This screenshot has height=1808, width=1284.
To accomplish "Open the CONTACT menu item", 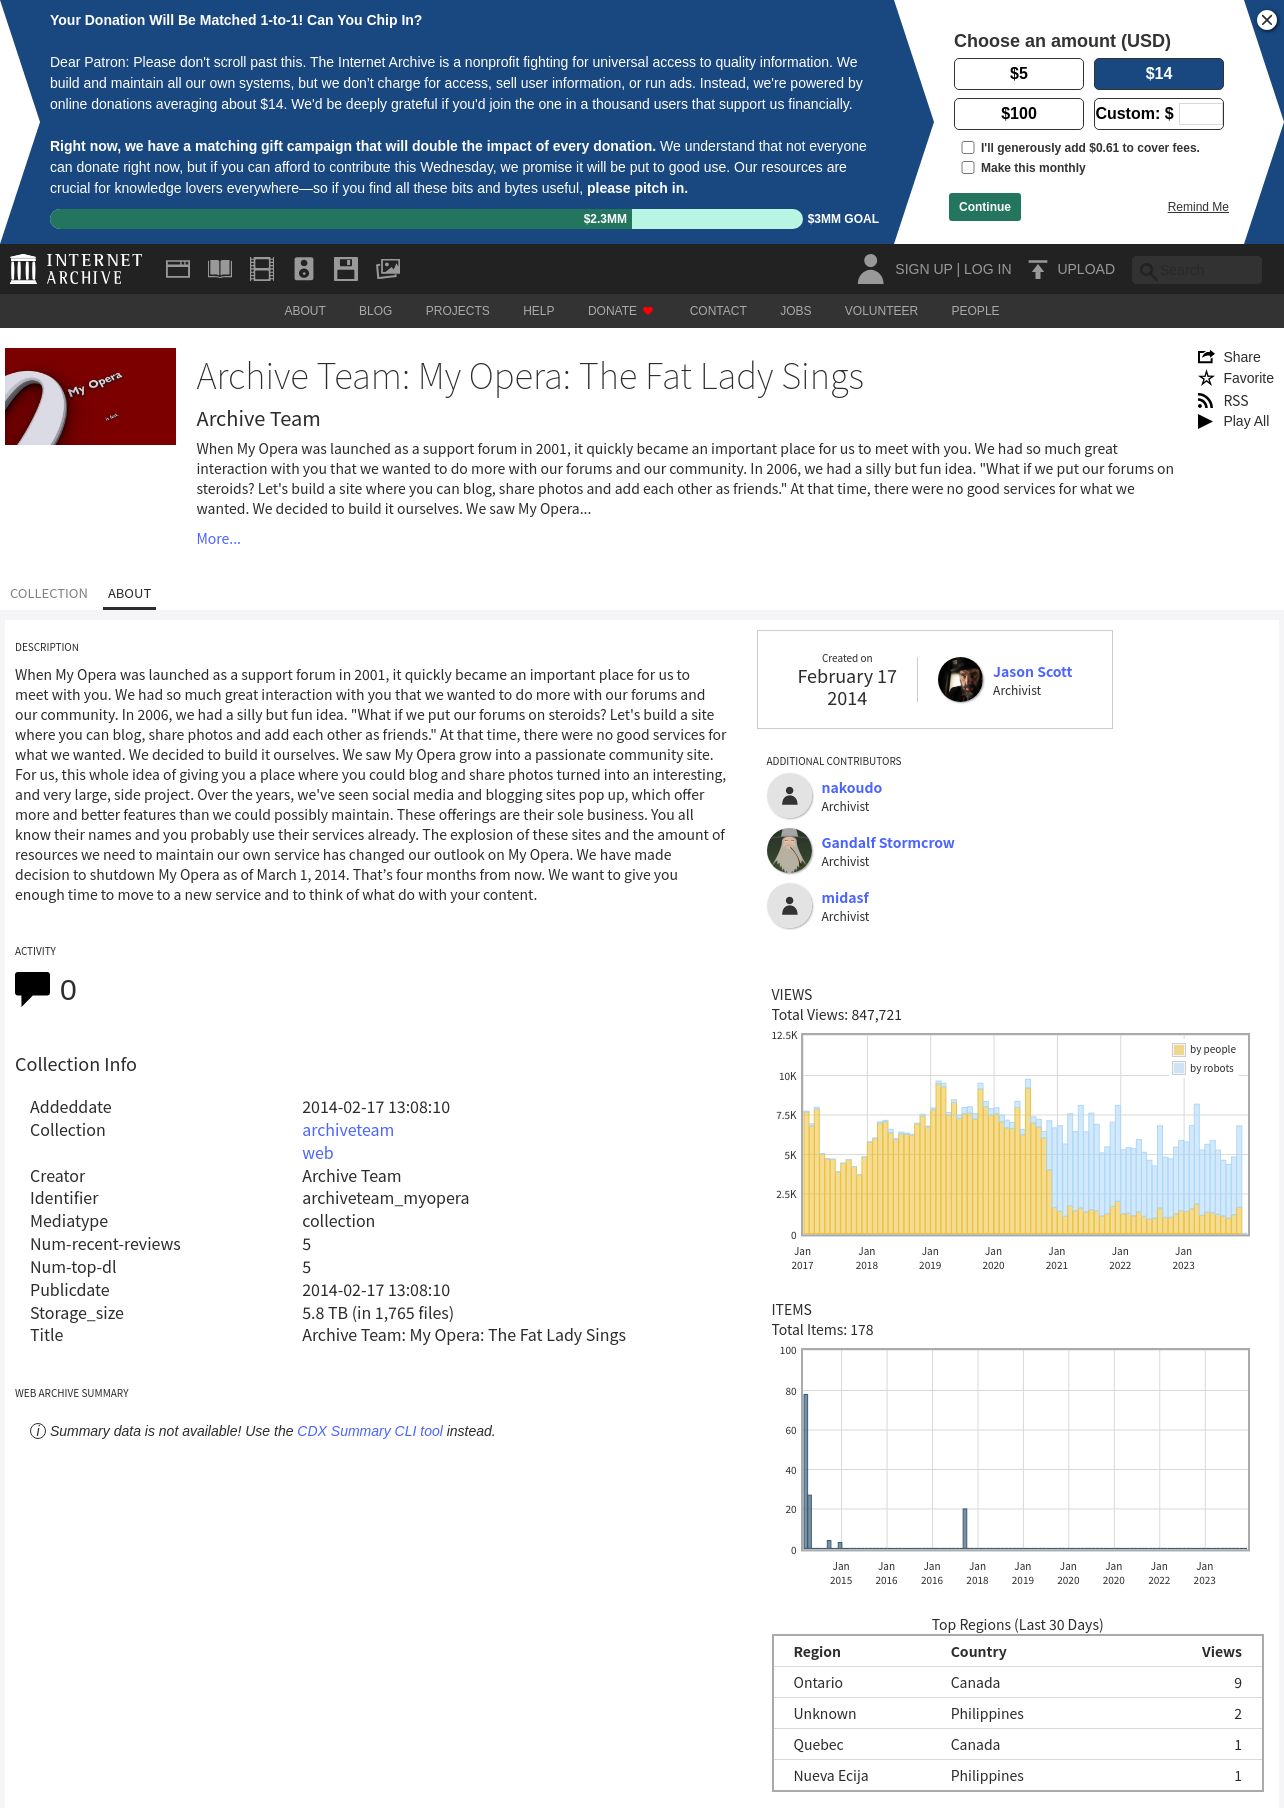I will point(718,311).
